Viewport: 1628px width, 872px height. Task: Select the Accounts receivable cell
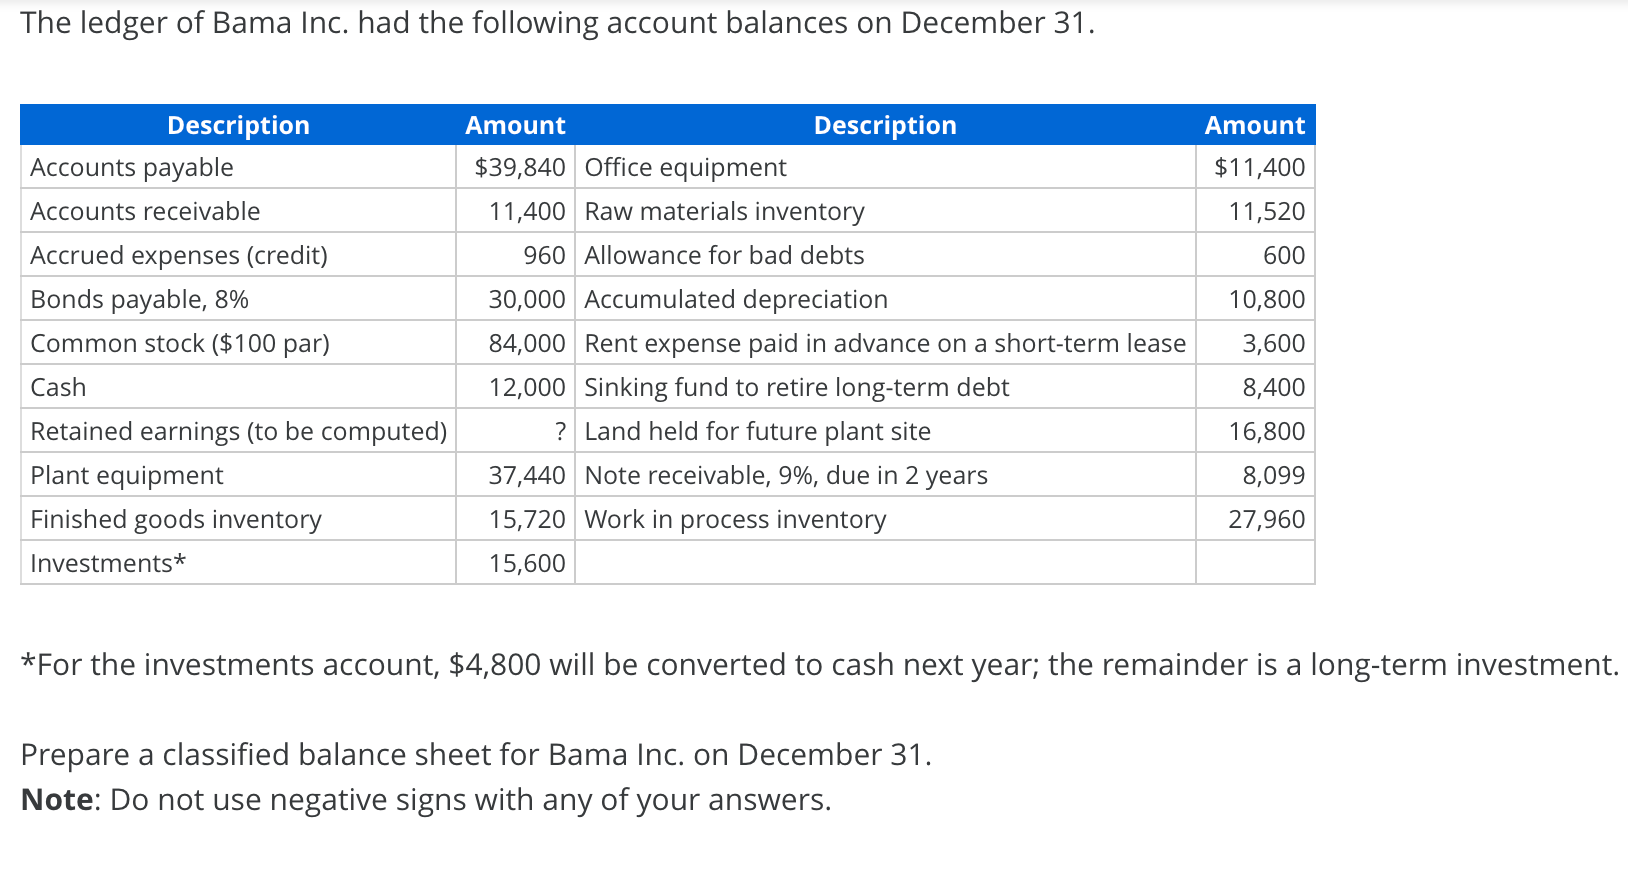tap(145, 211)
